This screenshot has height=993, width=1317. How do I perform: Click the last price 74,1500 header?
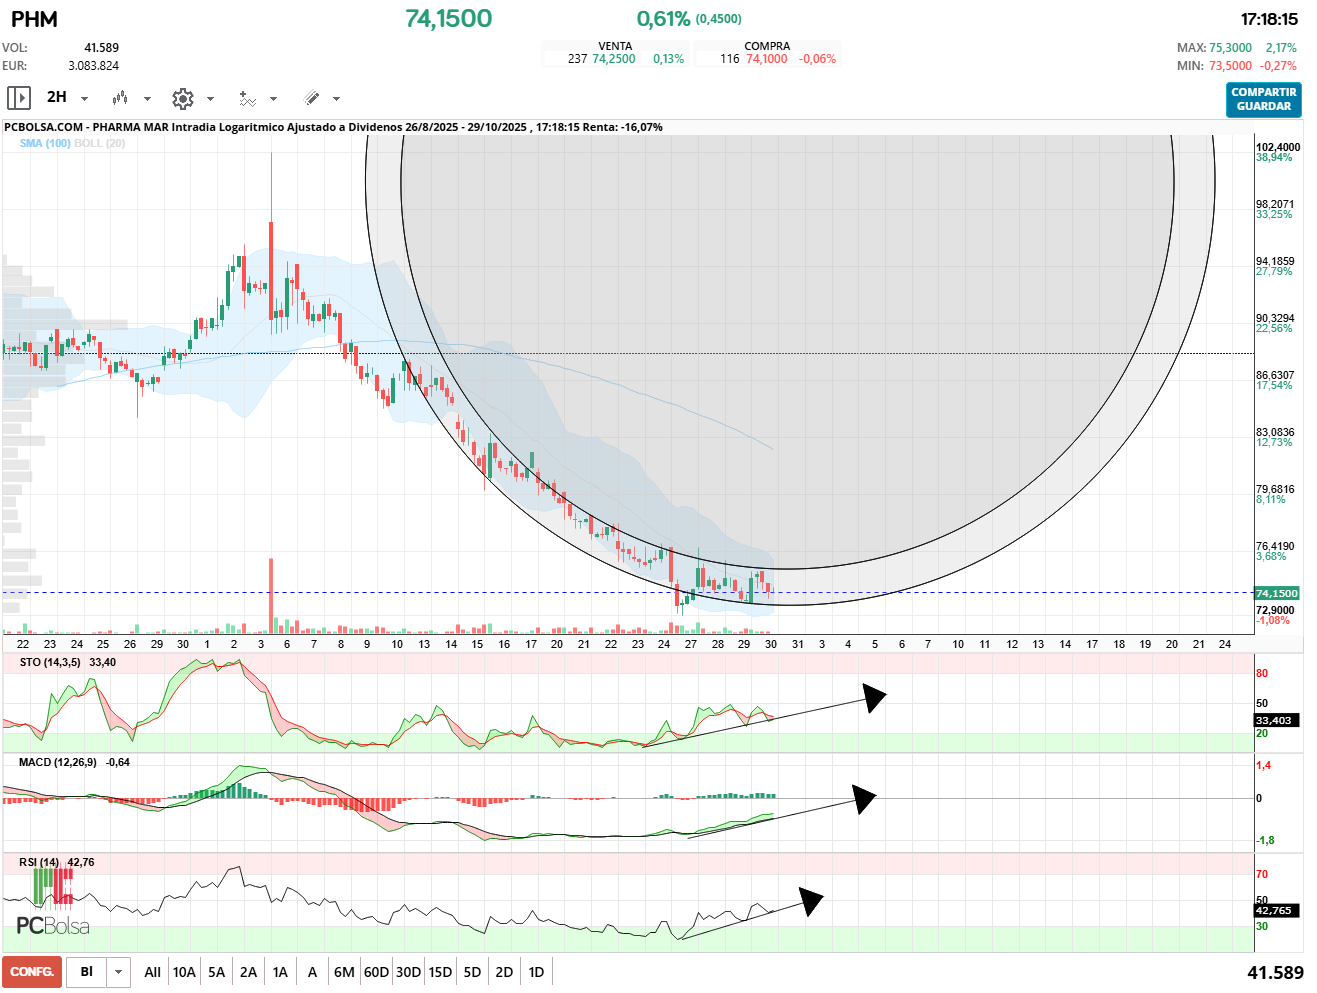[x=449, y=19]
